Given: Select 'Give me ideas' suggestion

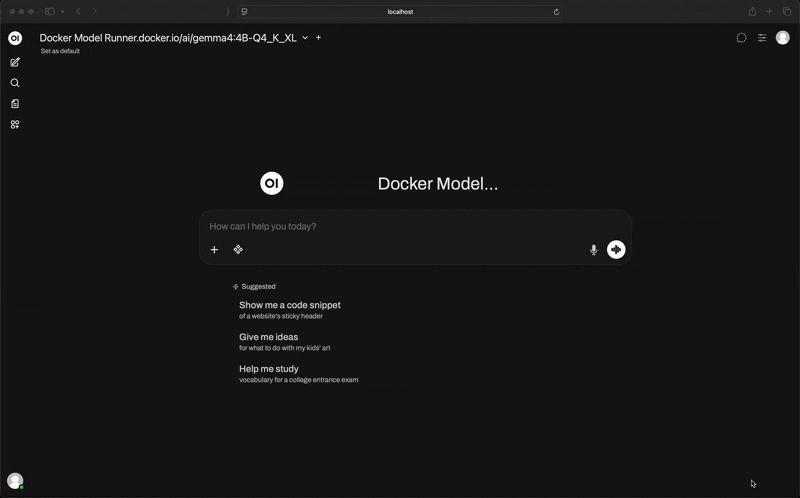Looking at the screenshot, I should point(285,342).
